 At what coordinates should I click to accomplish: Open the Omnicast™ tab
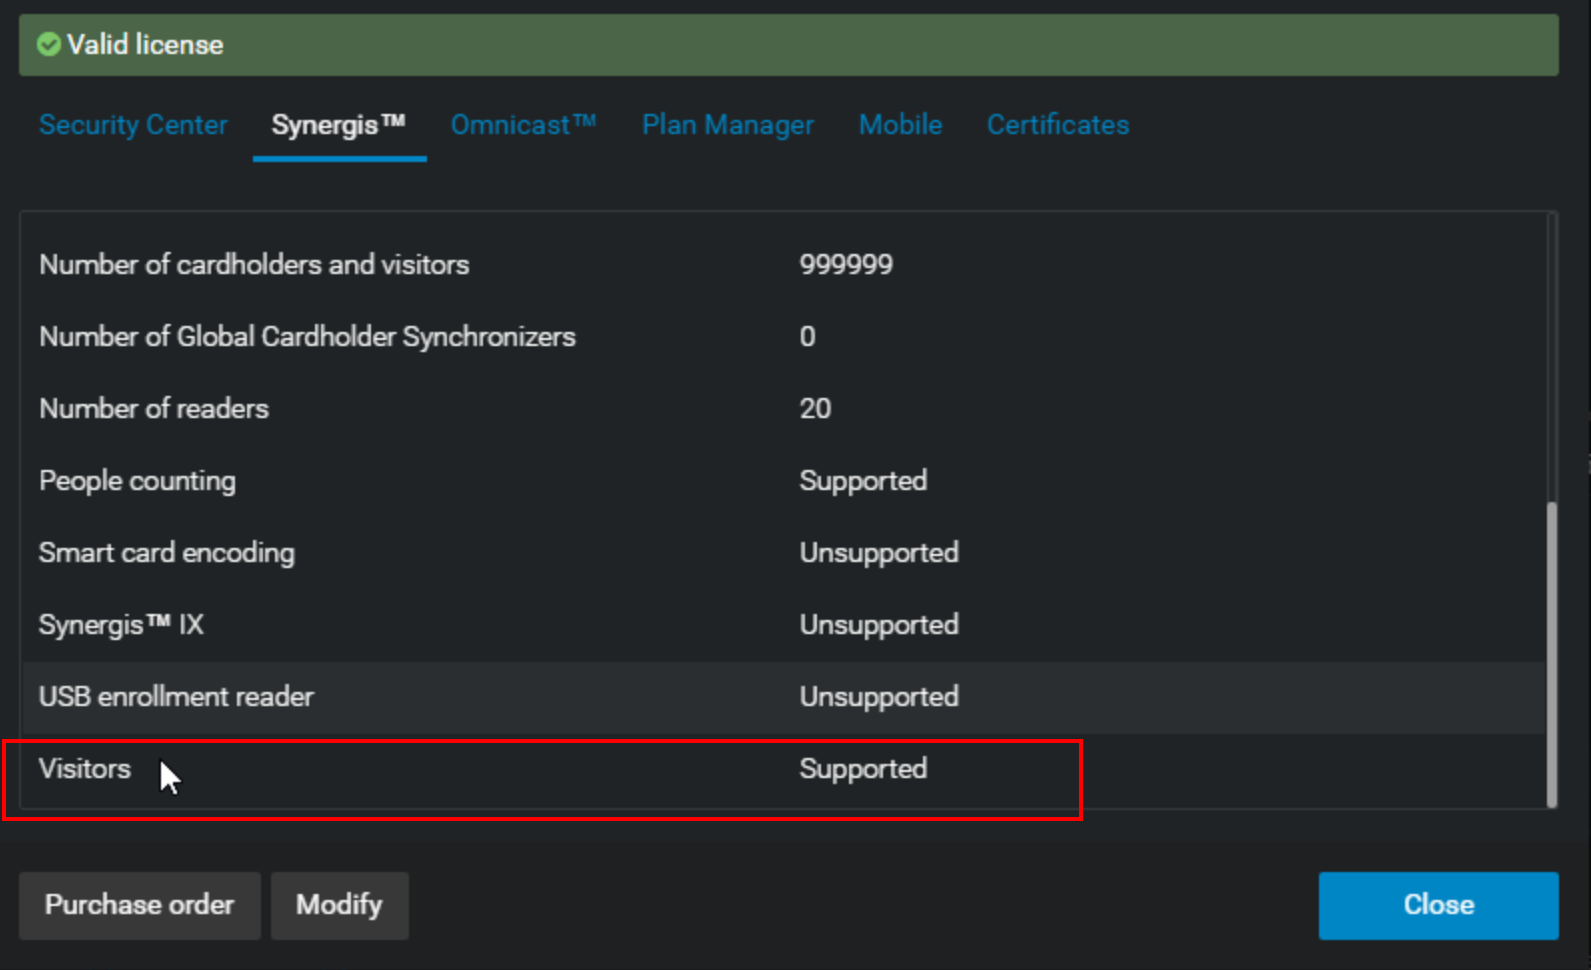[523, 125]
